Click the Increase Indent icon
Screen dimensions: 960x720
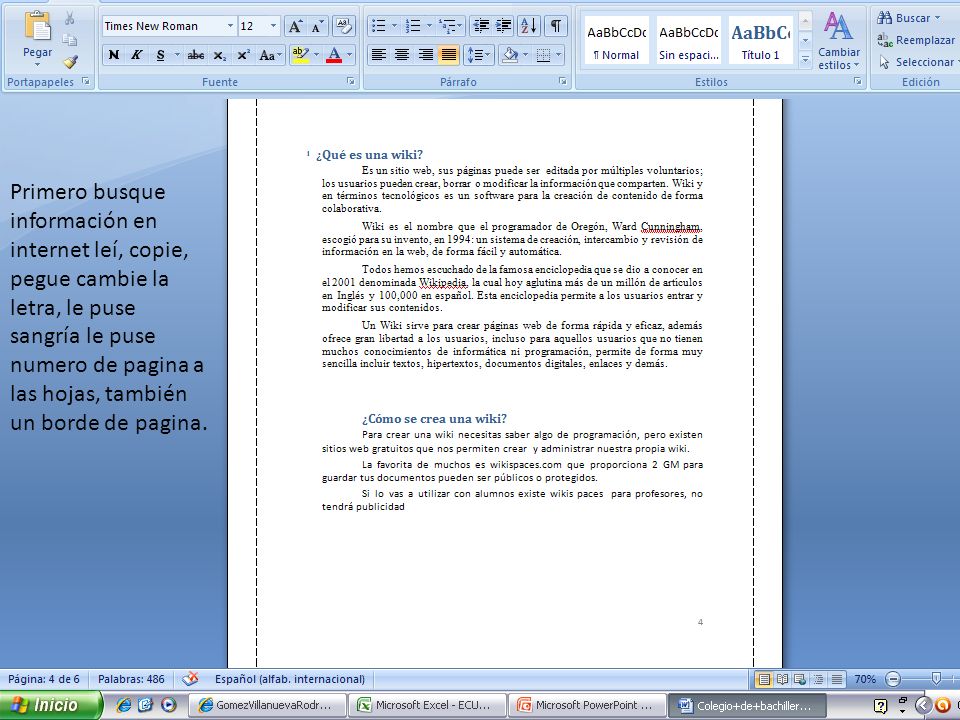click(504, 26)
